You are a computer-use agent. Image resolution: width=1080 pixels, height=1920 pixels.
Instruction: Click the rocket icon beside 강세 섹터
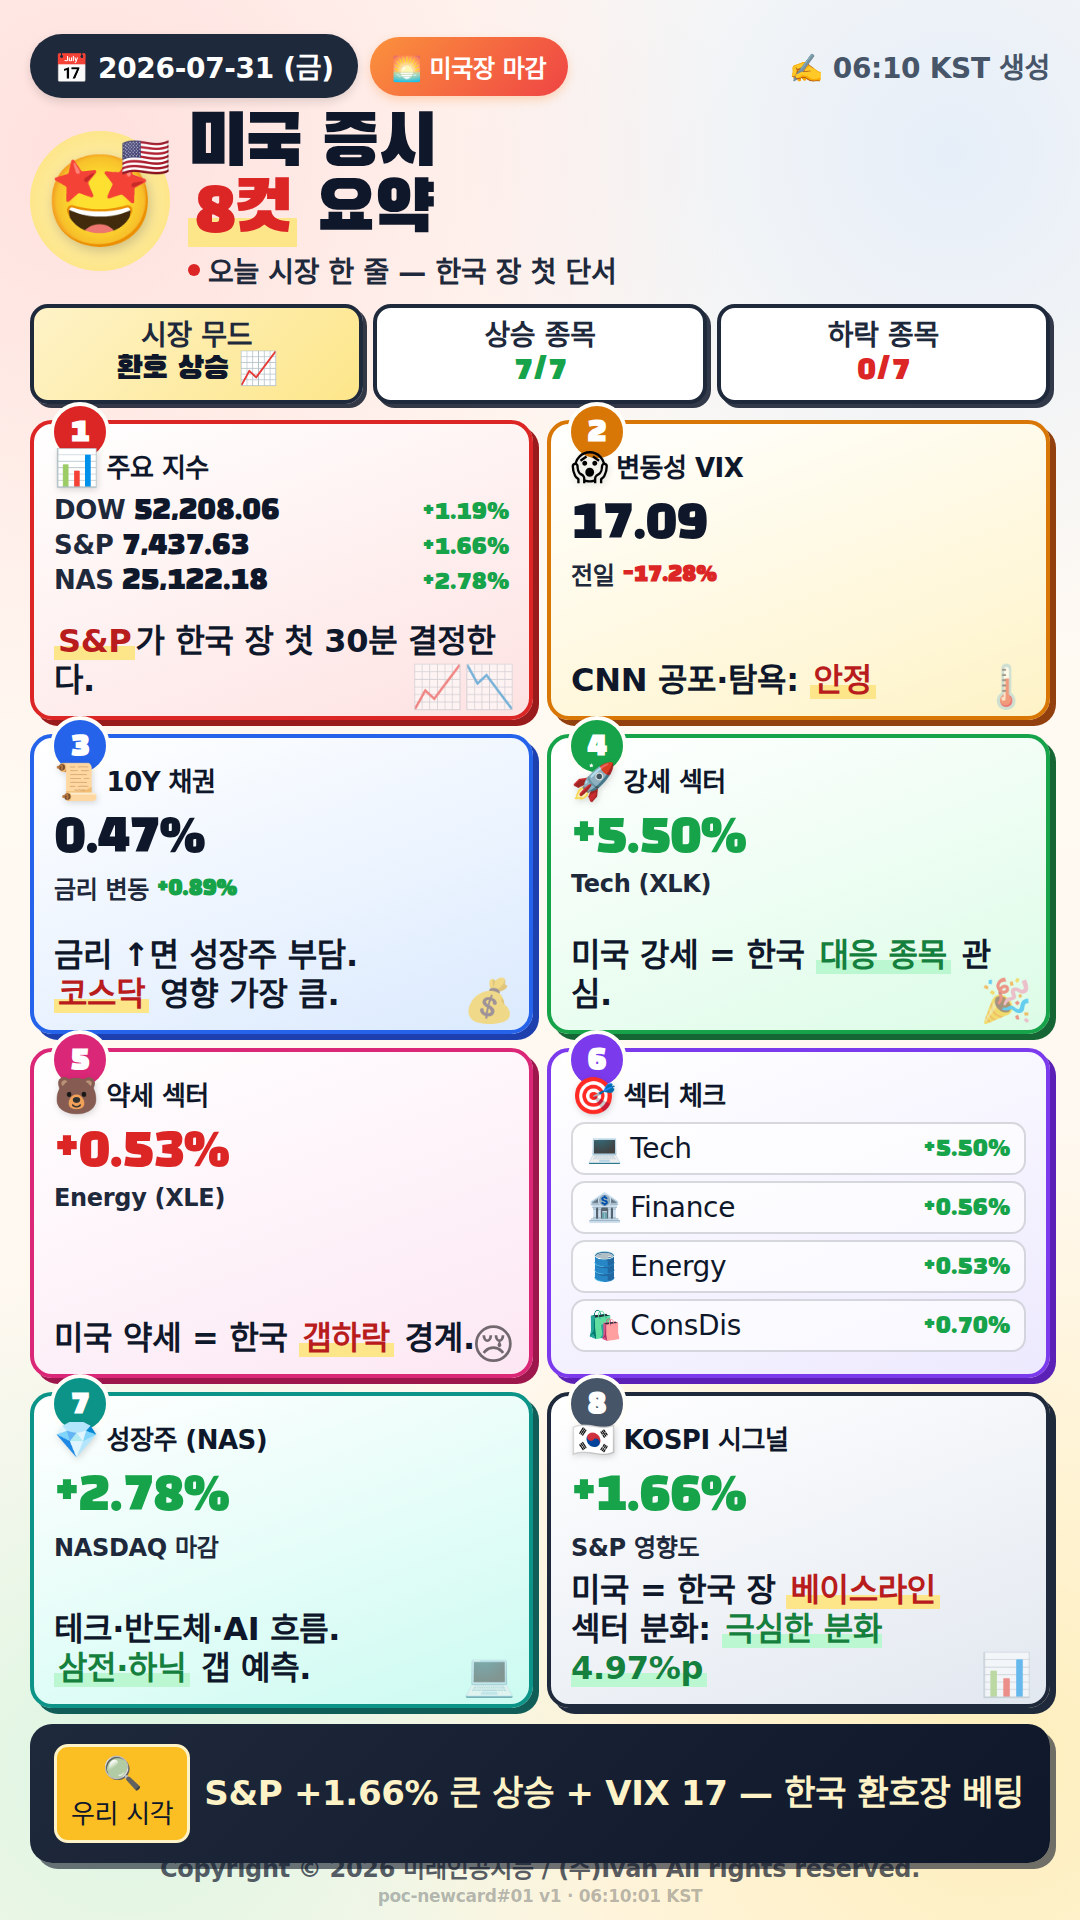point(593,781)
